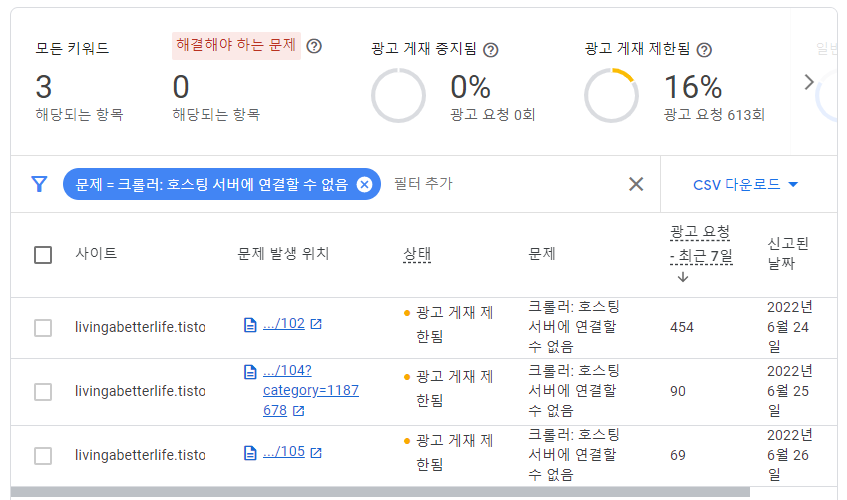Open the .../105 page link
The width and height of the screenshot is (847, 500).
pyautogui.click(x=284, y=451)
